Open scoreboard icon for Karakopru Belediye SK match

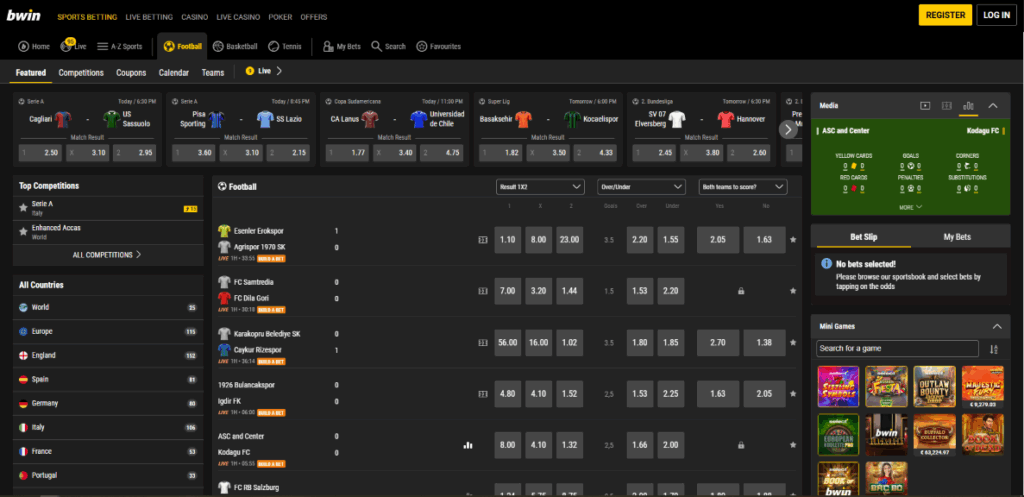pyautogui.click(x=483, y=342)
